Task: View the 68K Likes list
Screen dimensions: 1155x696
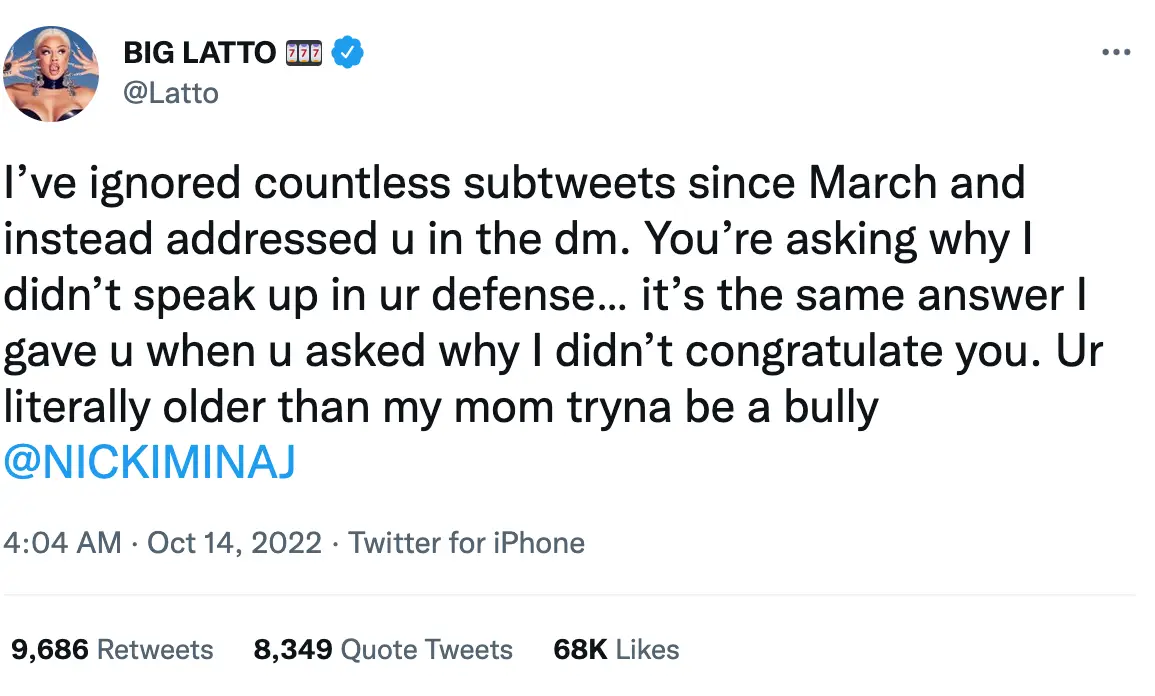Action: 616,650
